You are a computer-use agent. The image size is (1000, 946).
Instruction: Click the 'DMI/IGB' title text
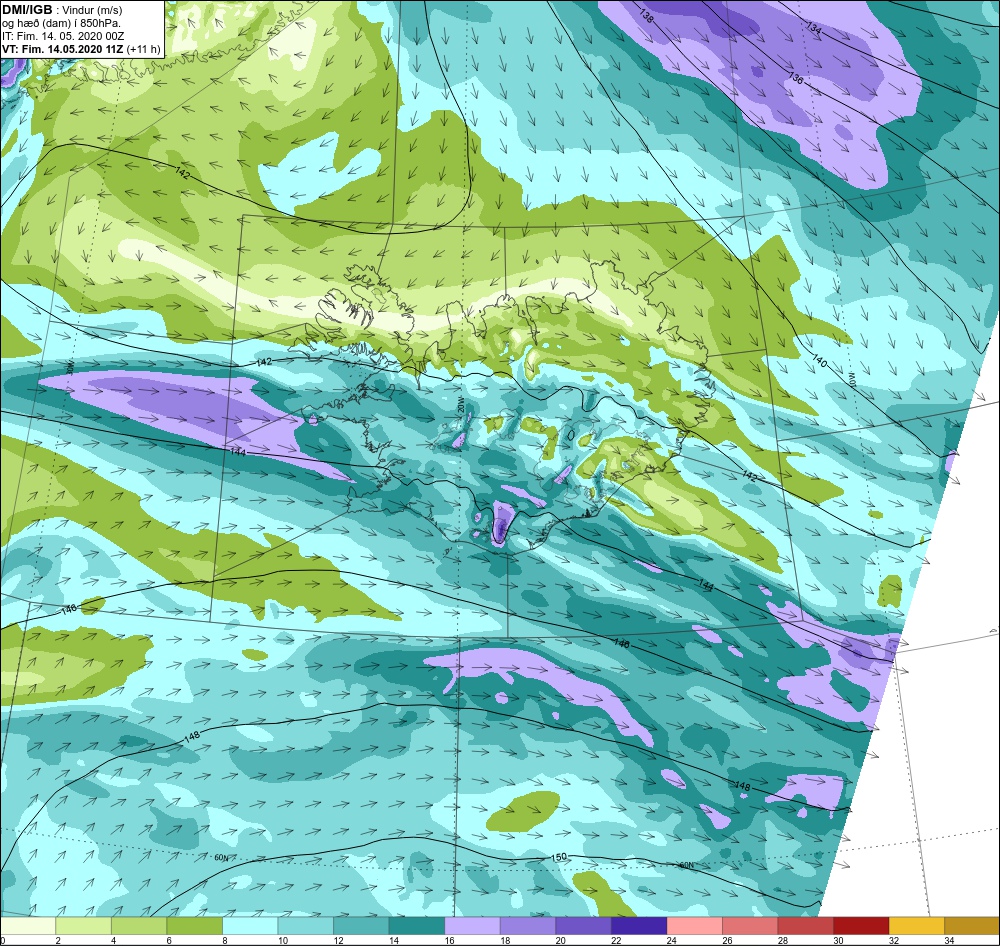(x=27, y=10)
